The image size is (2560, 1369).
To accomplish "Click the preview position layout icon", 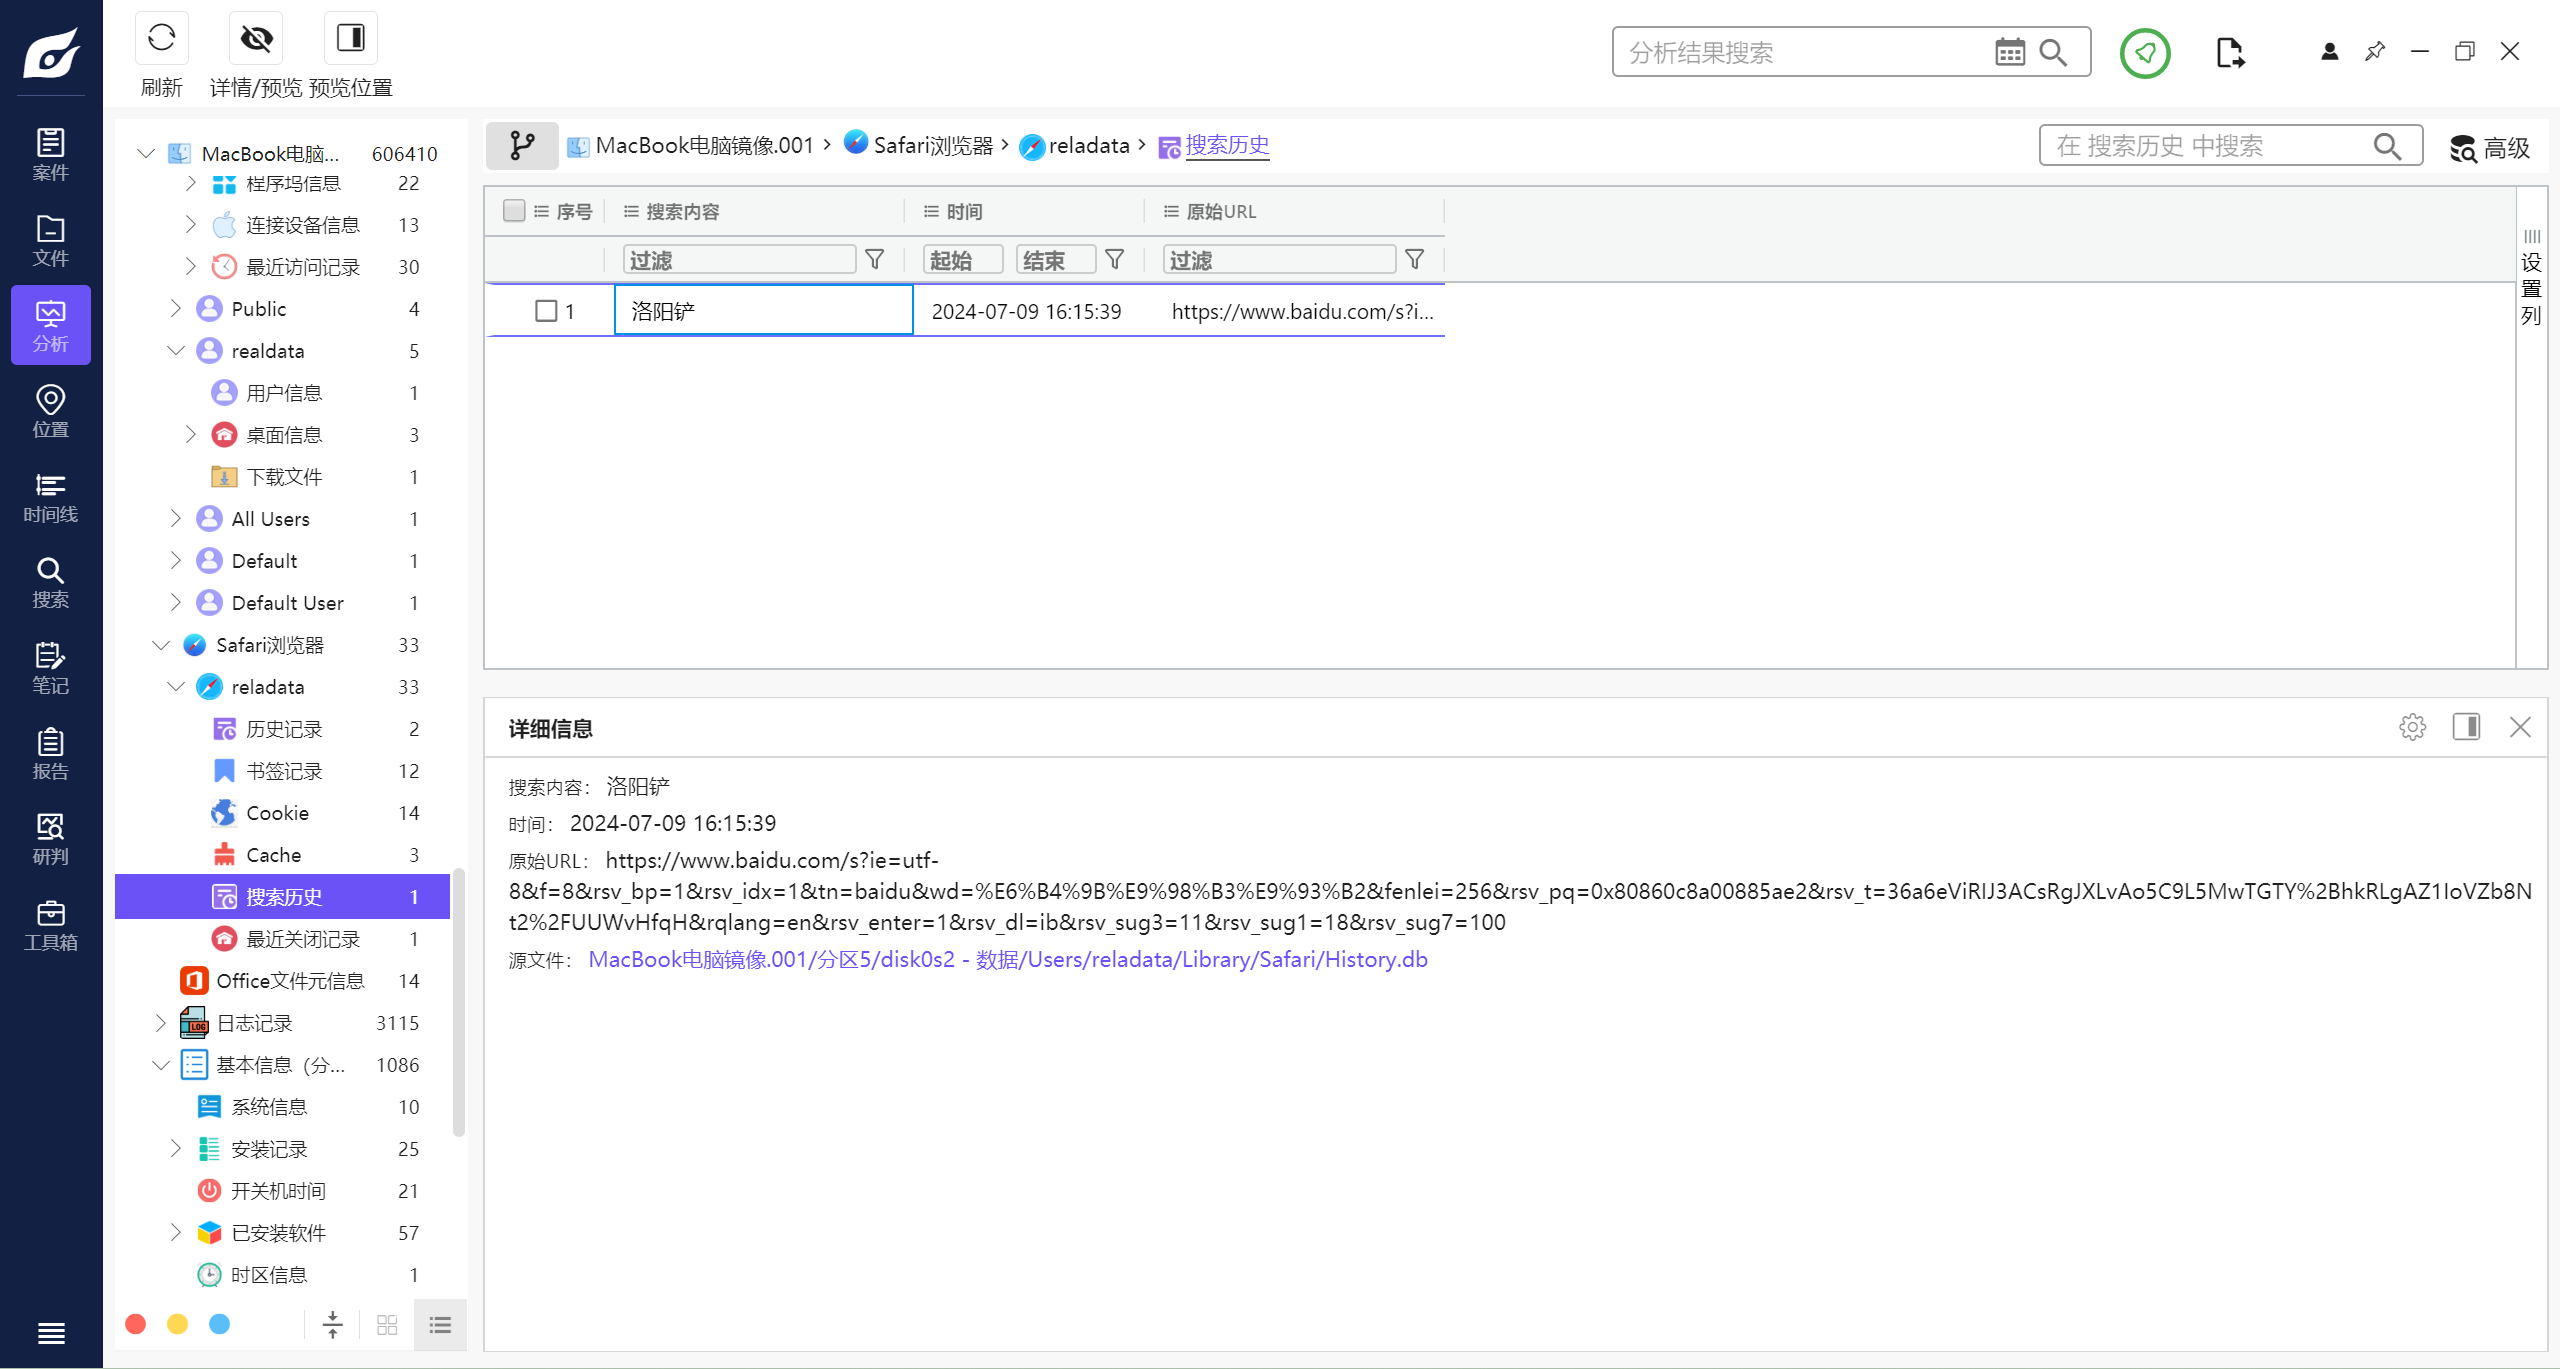I will [350, 39].
